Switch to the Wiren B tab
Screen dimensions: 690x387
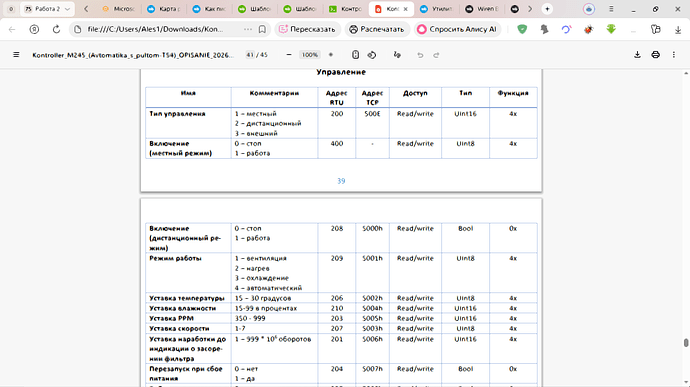(482, 9)
